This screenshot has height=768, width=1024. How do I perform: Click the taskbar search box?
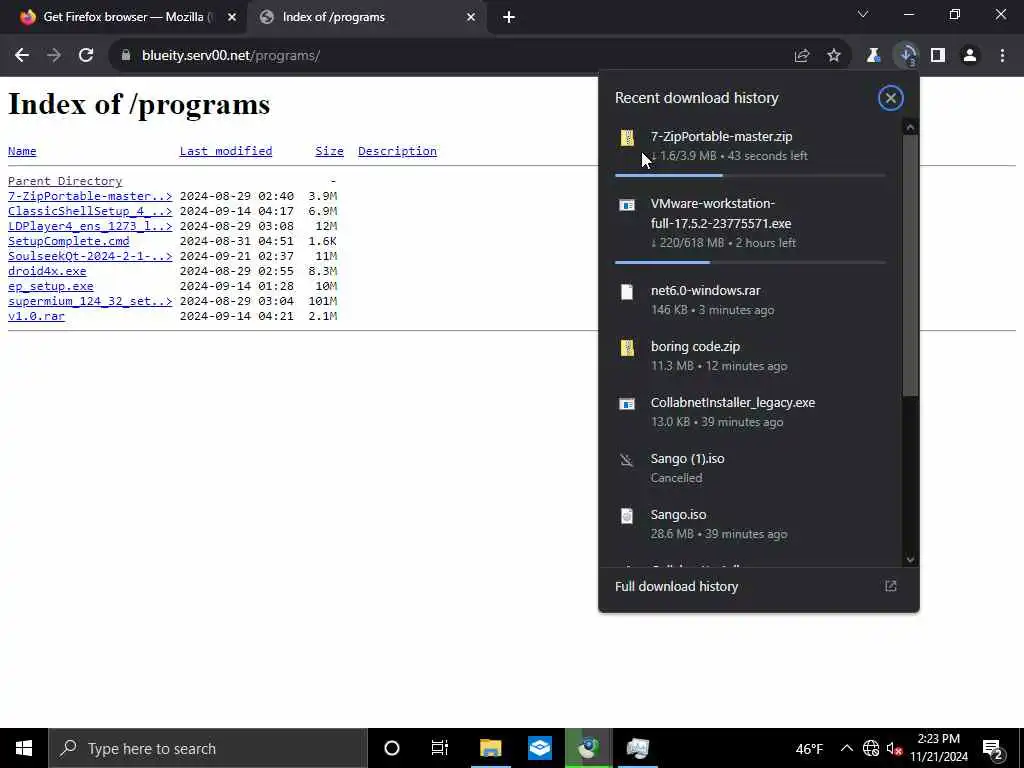click(208, 748)
